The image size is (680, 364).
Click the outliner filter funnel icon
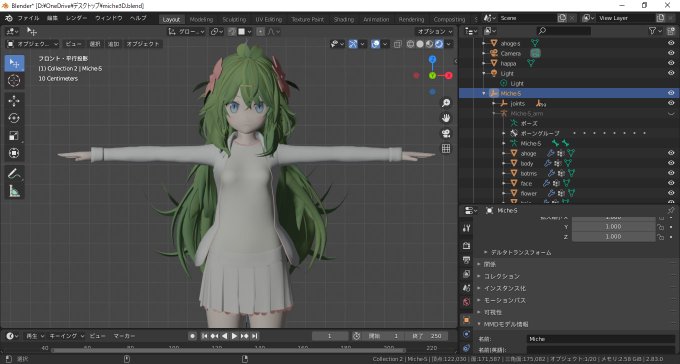[x=652, y=31]
